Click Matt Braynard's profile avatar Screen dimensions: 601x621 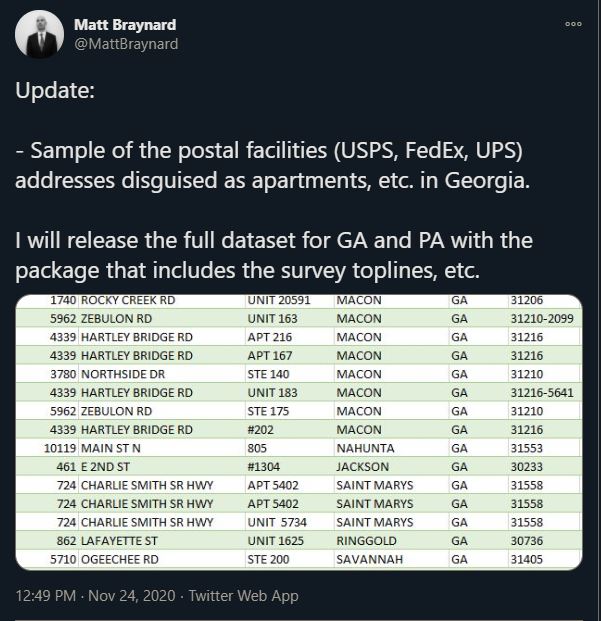(39, 34)
